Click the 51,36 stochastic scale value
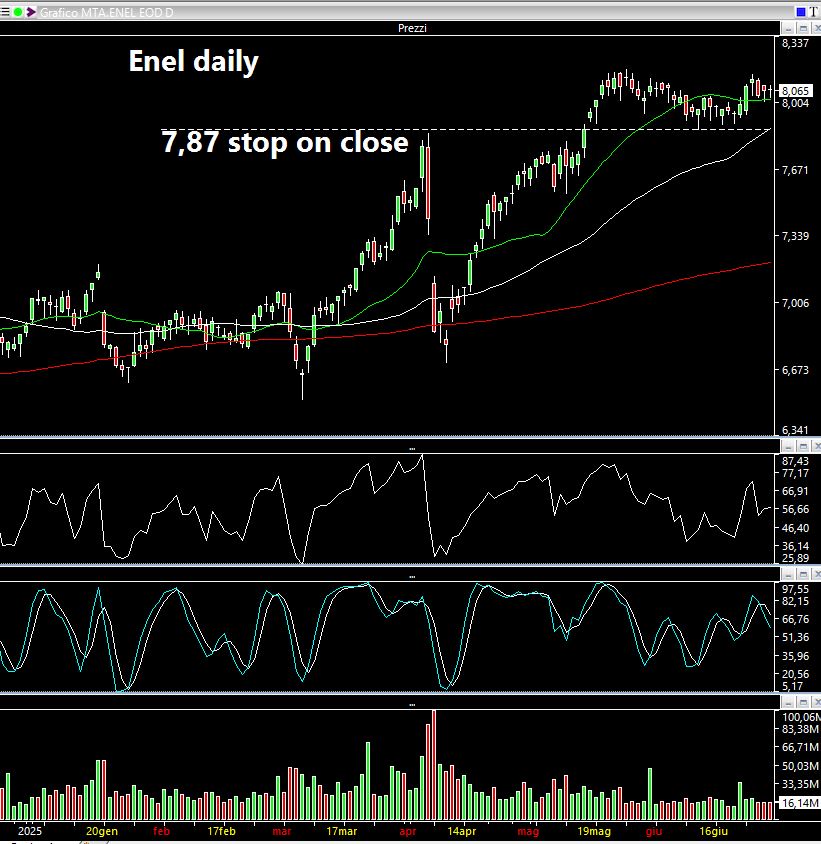Screen dimensions: 821x844 coord(795,637)
